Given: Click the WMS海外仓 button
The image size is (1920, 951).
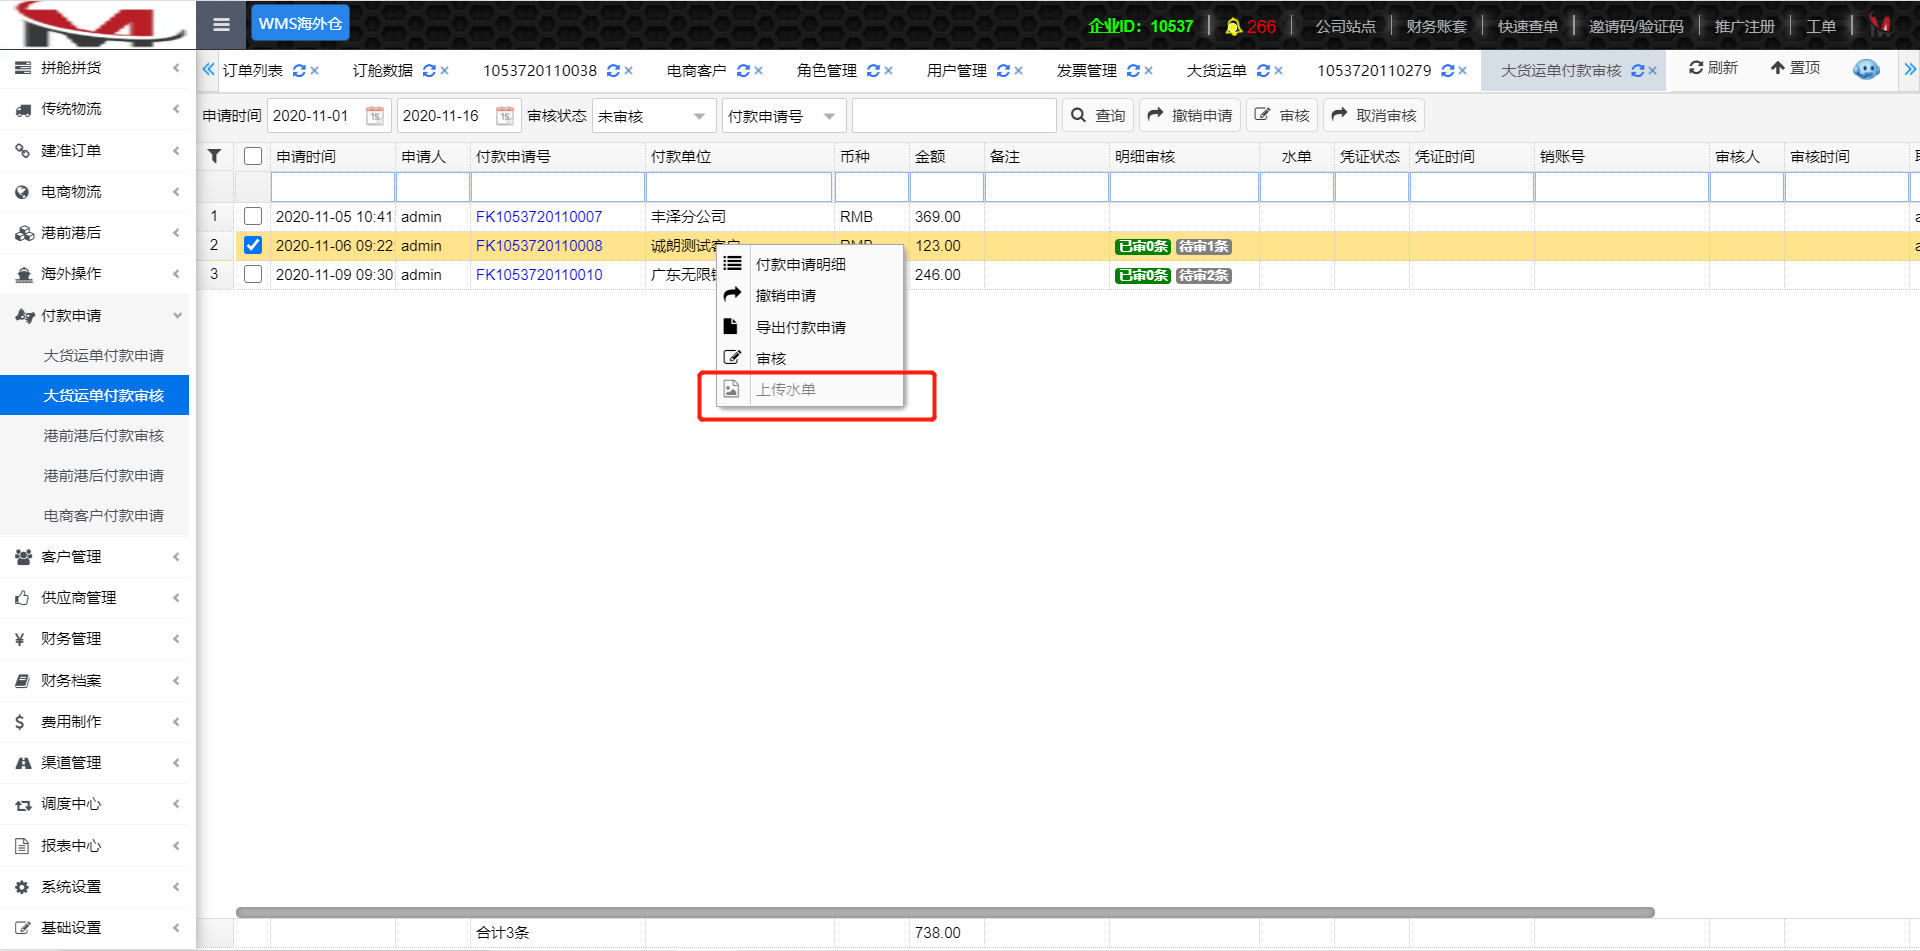Looking at the screenshot, I should pos(300,23).
